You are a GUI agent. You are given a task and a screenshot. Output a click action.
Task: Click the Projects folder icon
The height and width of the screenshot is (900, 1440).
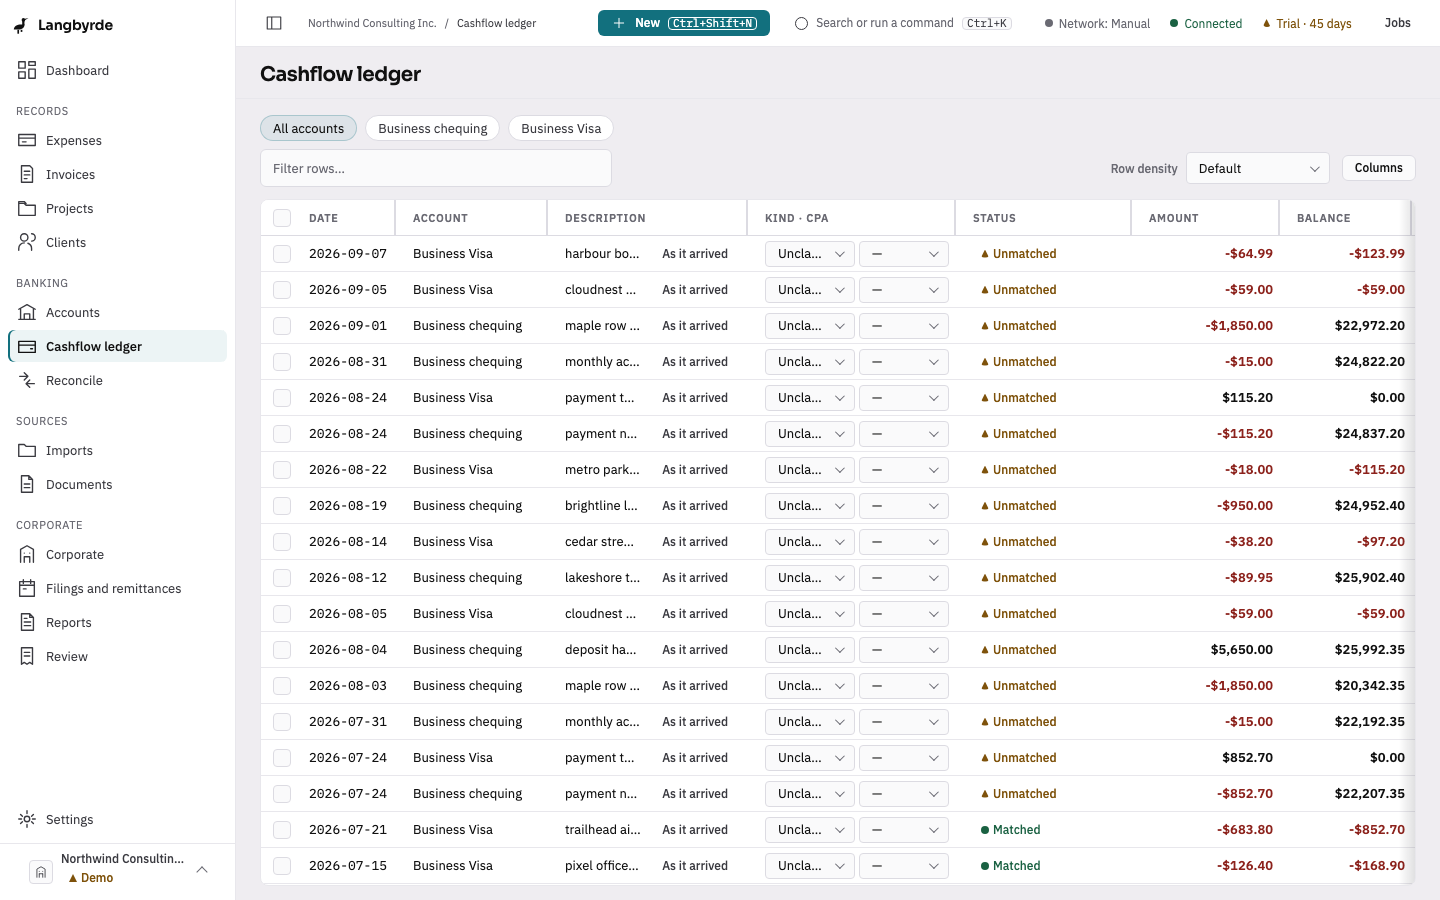click(x=27, y=208)
